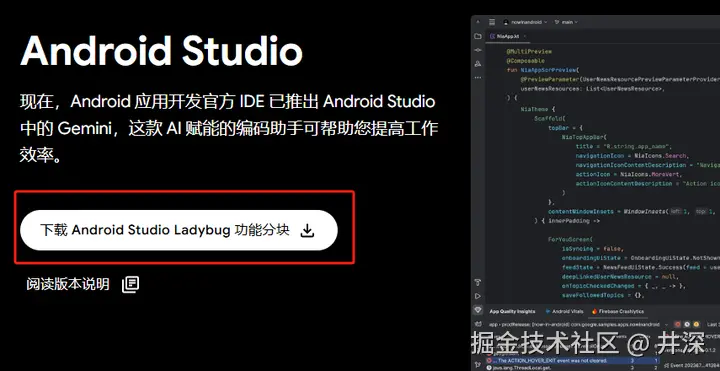720x371 pixels.
Task: Expand the nowinandroid project dropdown
Action: click(525, 22)
